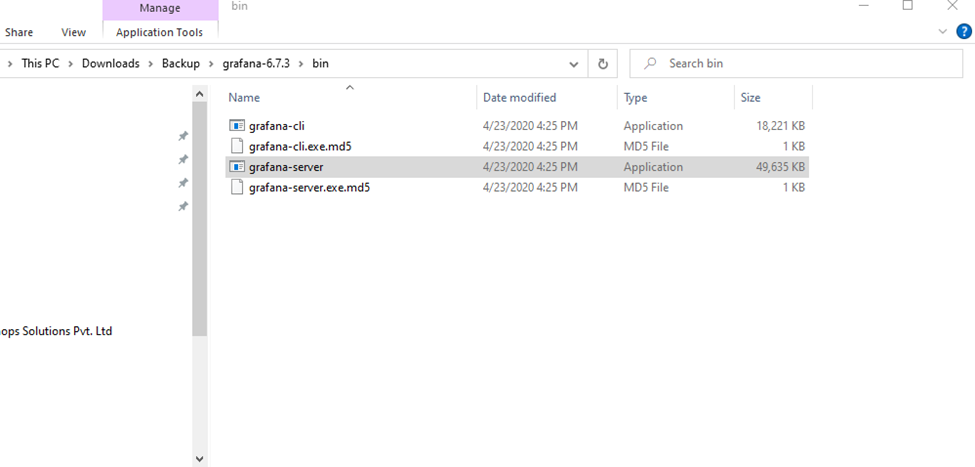The height and width of the screenshot is (467, 975).
Task: Click the grafana-server application icon
Action: tap(236, 167)
